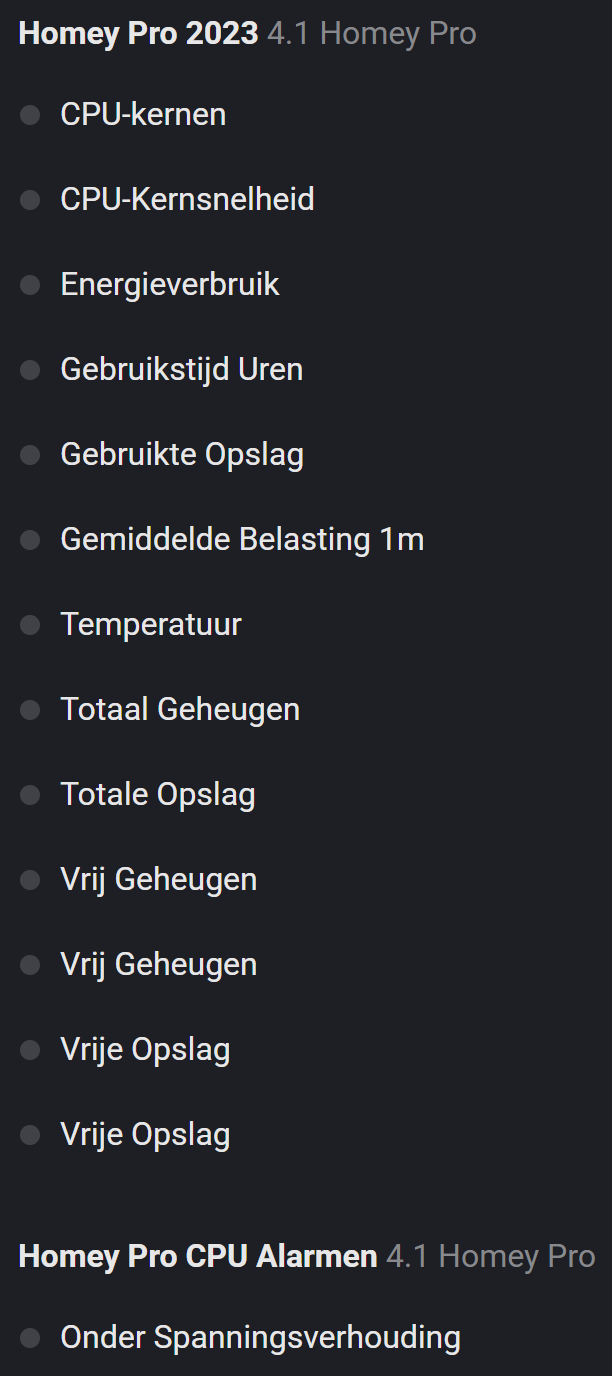Choose the CPU-Kernsnelheid capability label
Image resolution: width=612 pixels, height=1376 pixels.
pos(187,200)
